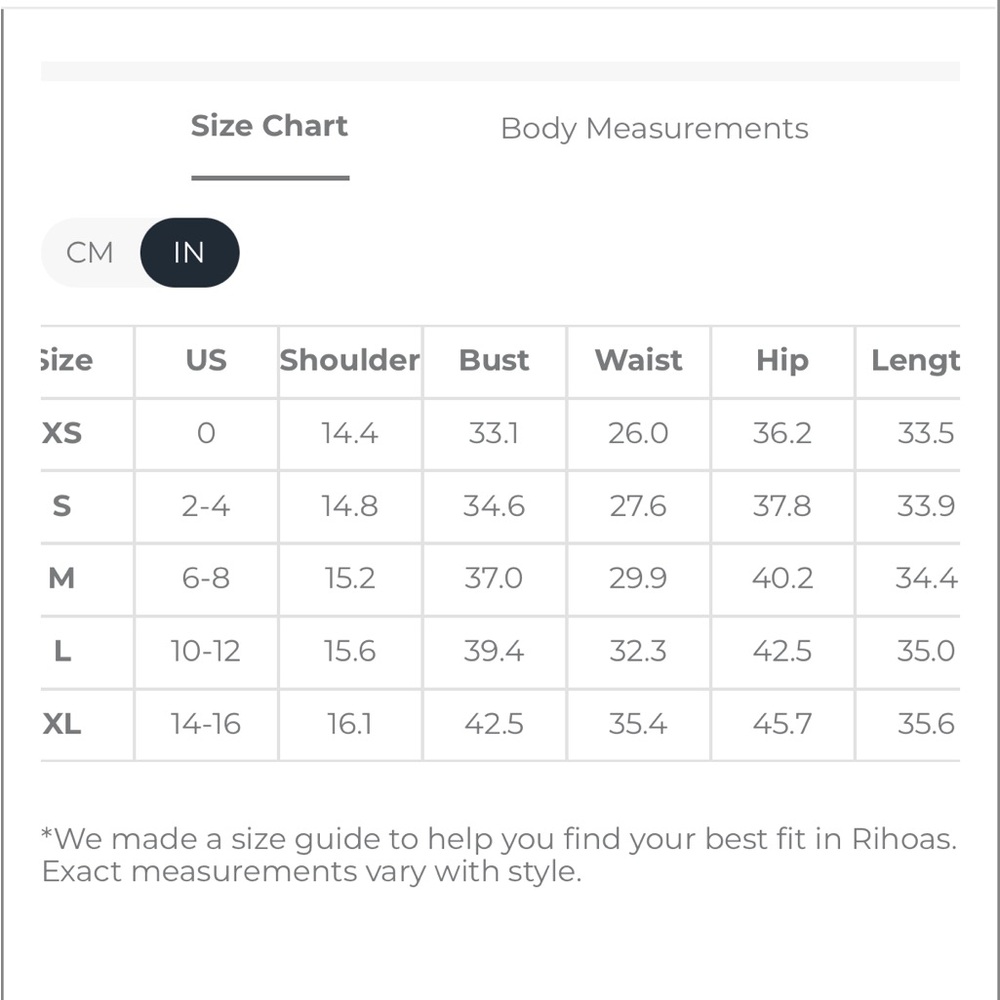The image size is (1000, 1000).
Task: Click the 29.9 waist value for M
Action: coord(638,578)
